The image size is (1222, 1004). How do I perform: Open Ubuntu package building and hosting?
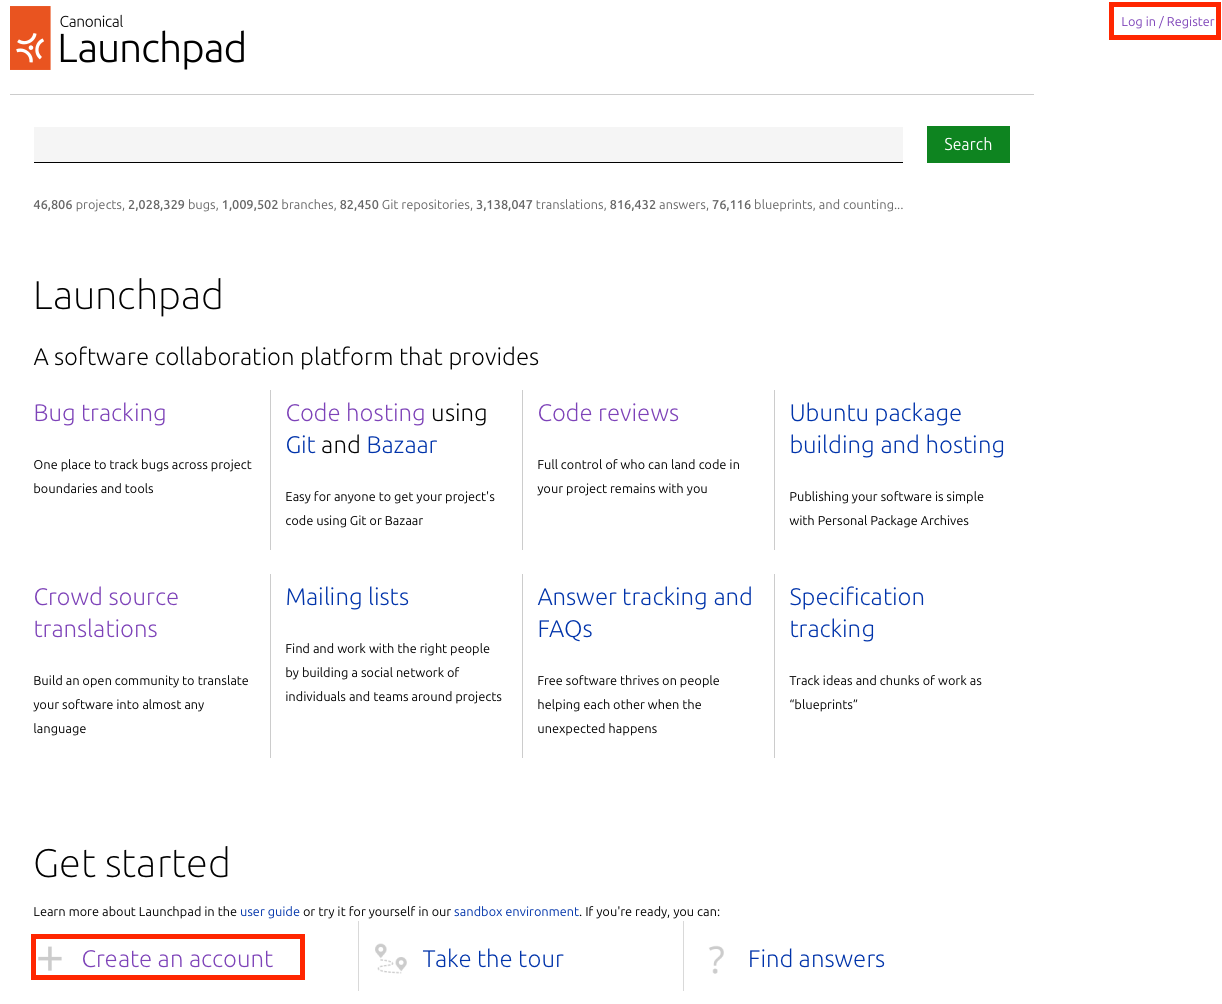pyautogui.click(x=897, y=429)
